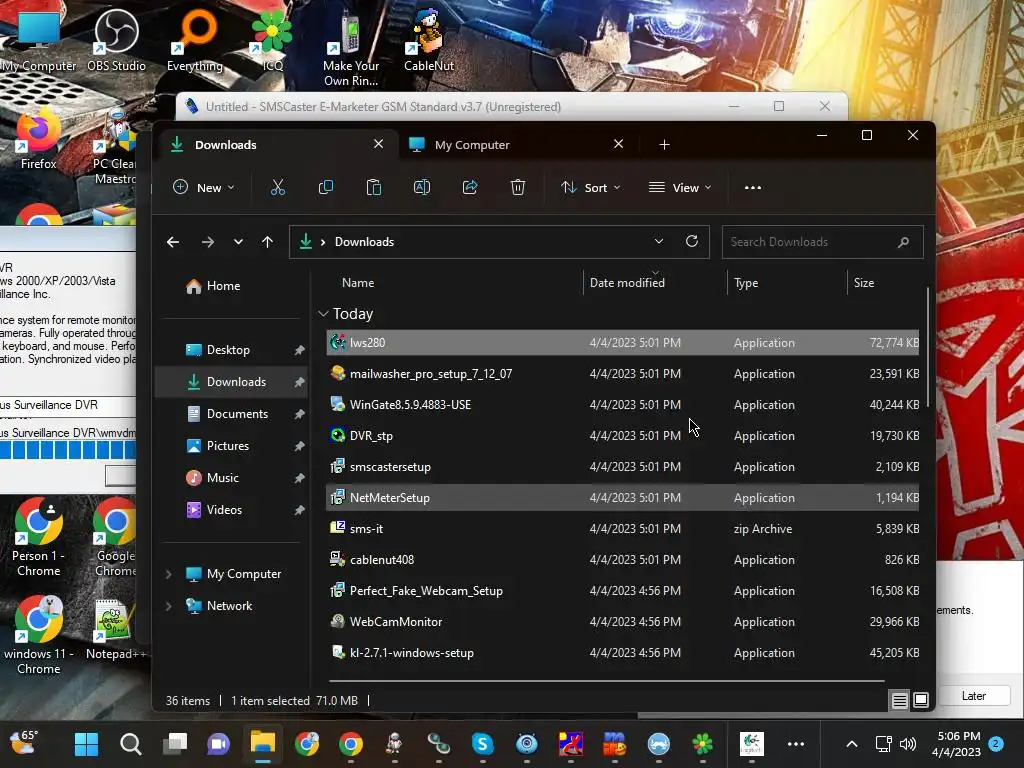Click the Rename icon in toolbar
This screenshot has height=768, width=1024.
tap(422, 188)
